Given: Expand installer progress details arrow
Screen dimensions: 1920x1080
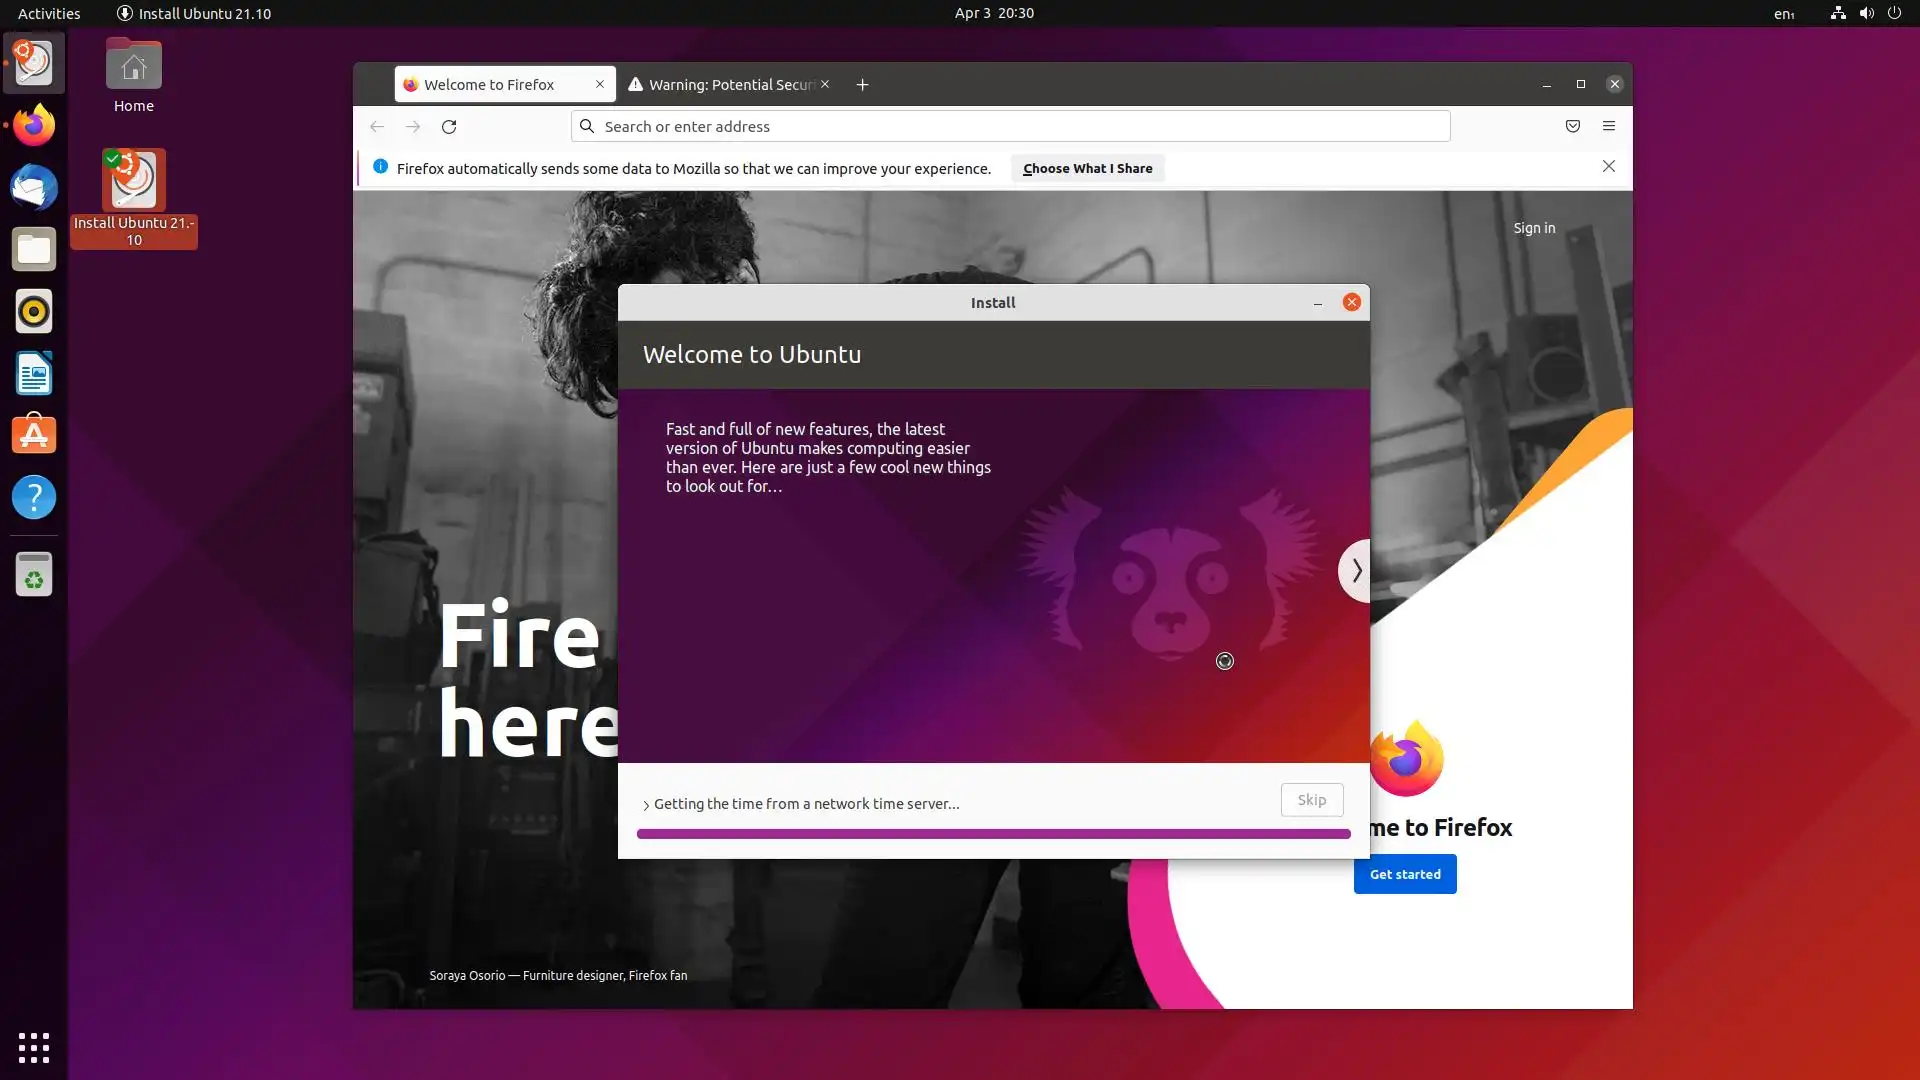Looking at the screenshot, I should coord(646,805).
